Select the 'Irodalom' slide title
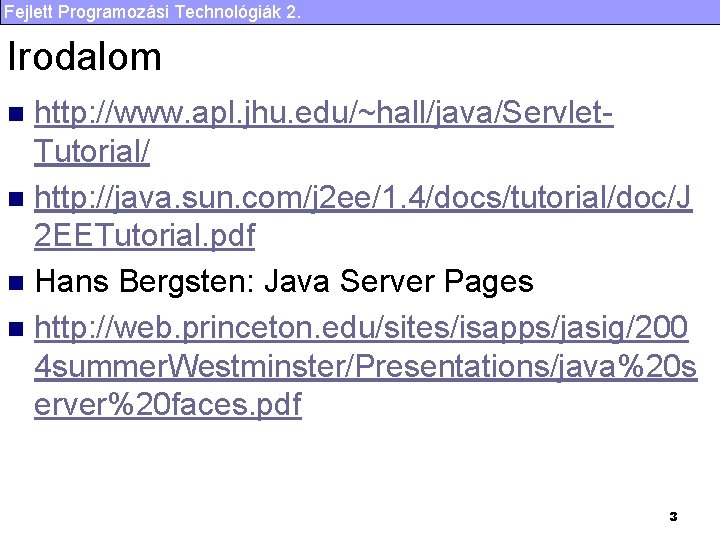 click(x=84, y=57)
